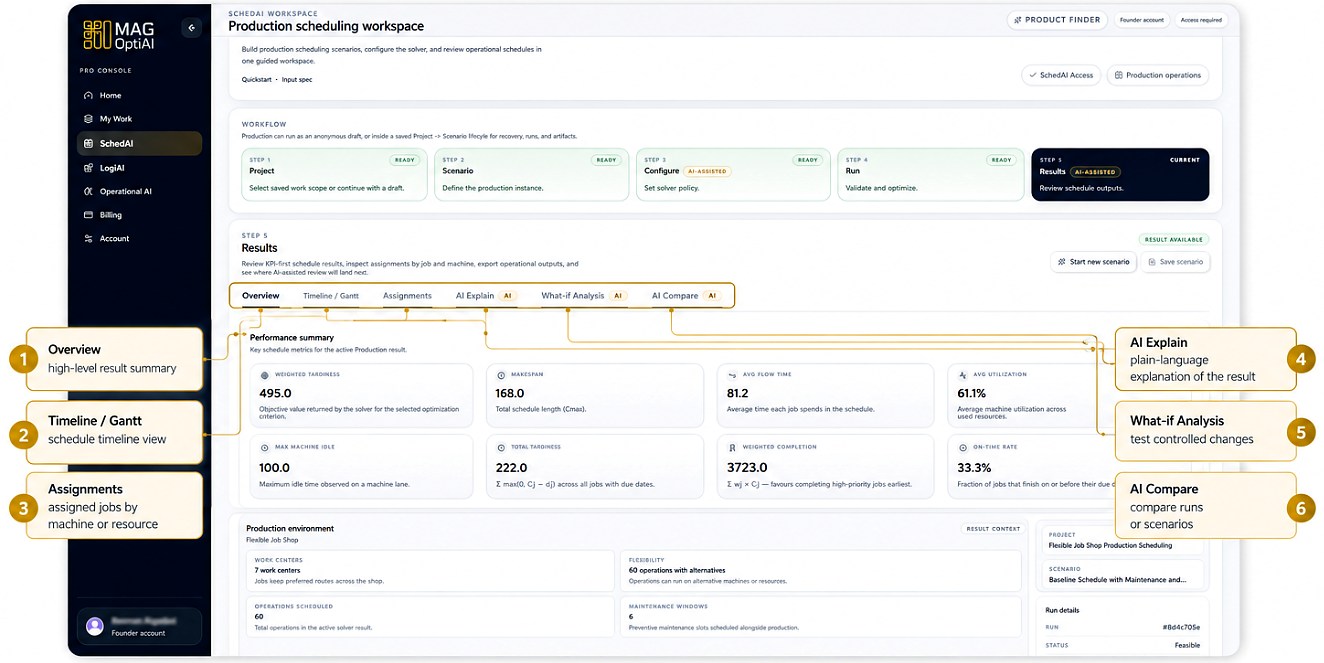Click the Total Tardiness icon
Viewport: 1324px width, 663px height.
pos(501,448)
